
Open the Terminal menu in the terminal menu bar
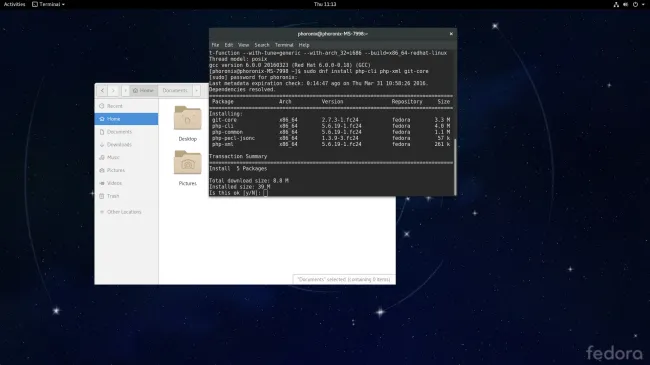point(284,45)
